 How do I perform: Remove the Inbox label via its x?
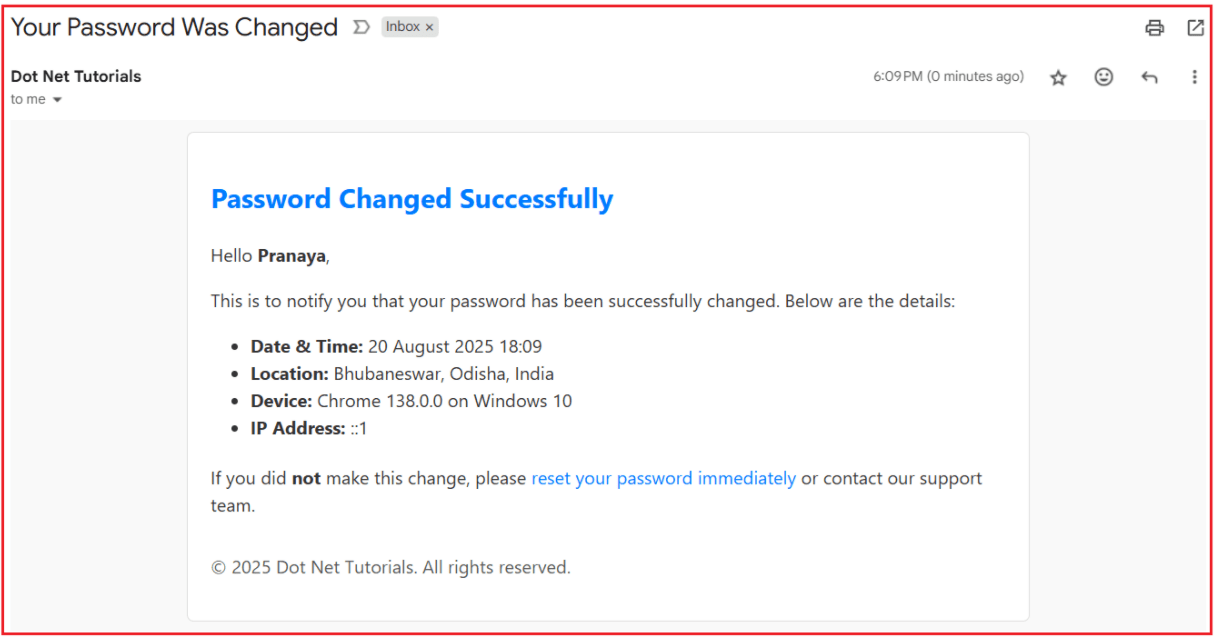pos(430,28)
